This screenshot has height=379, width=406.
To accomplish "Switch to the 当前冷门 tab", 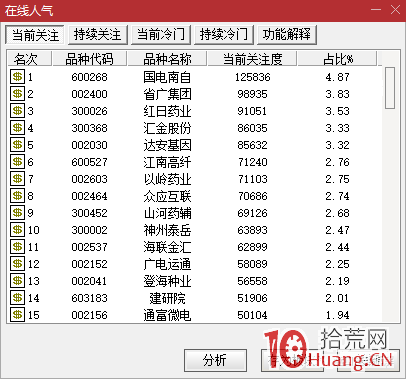I will pyautogui.click(x=161, y=35).
